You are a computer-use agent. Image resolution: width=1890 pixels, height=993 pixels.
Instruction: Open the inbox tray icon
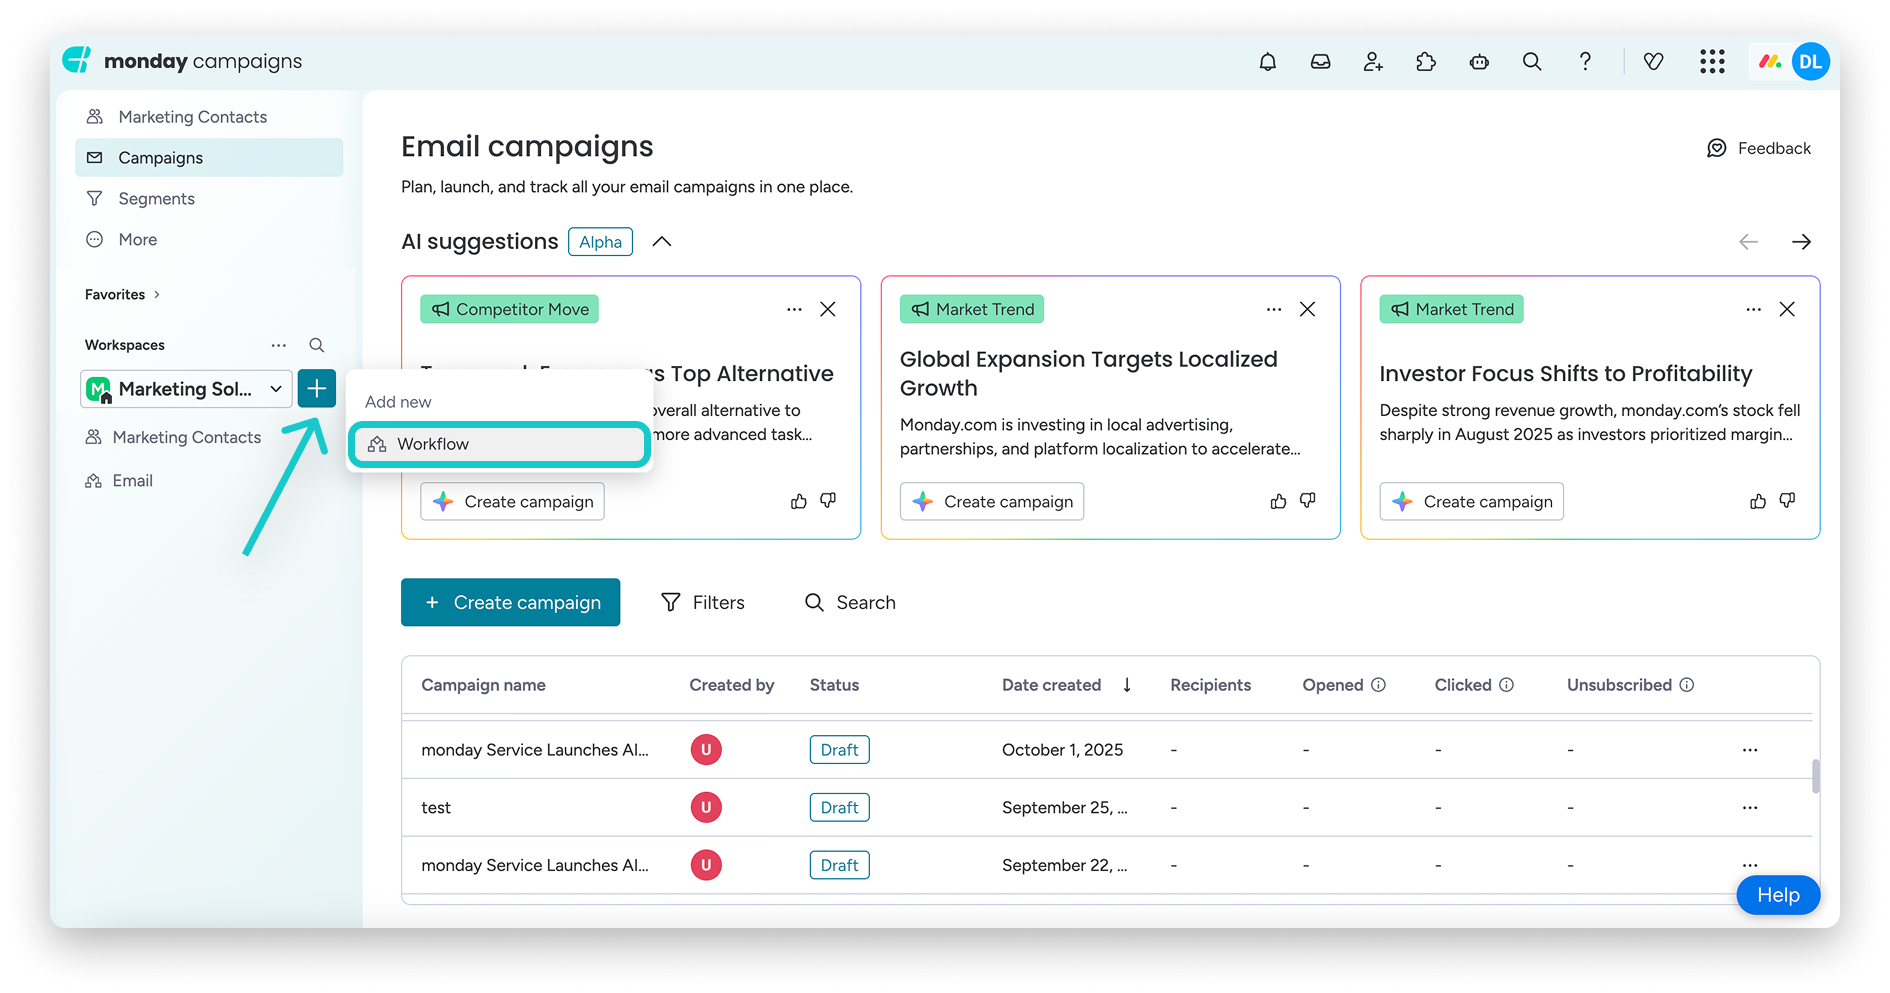click(x=1320, y=62)
